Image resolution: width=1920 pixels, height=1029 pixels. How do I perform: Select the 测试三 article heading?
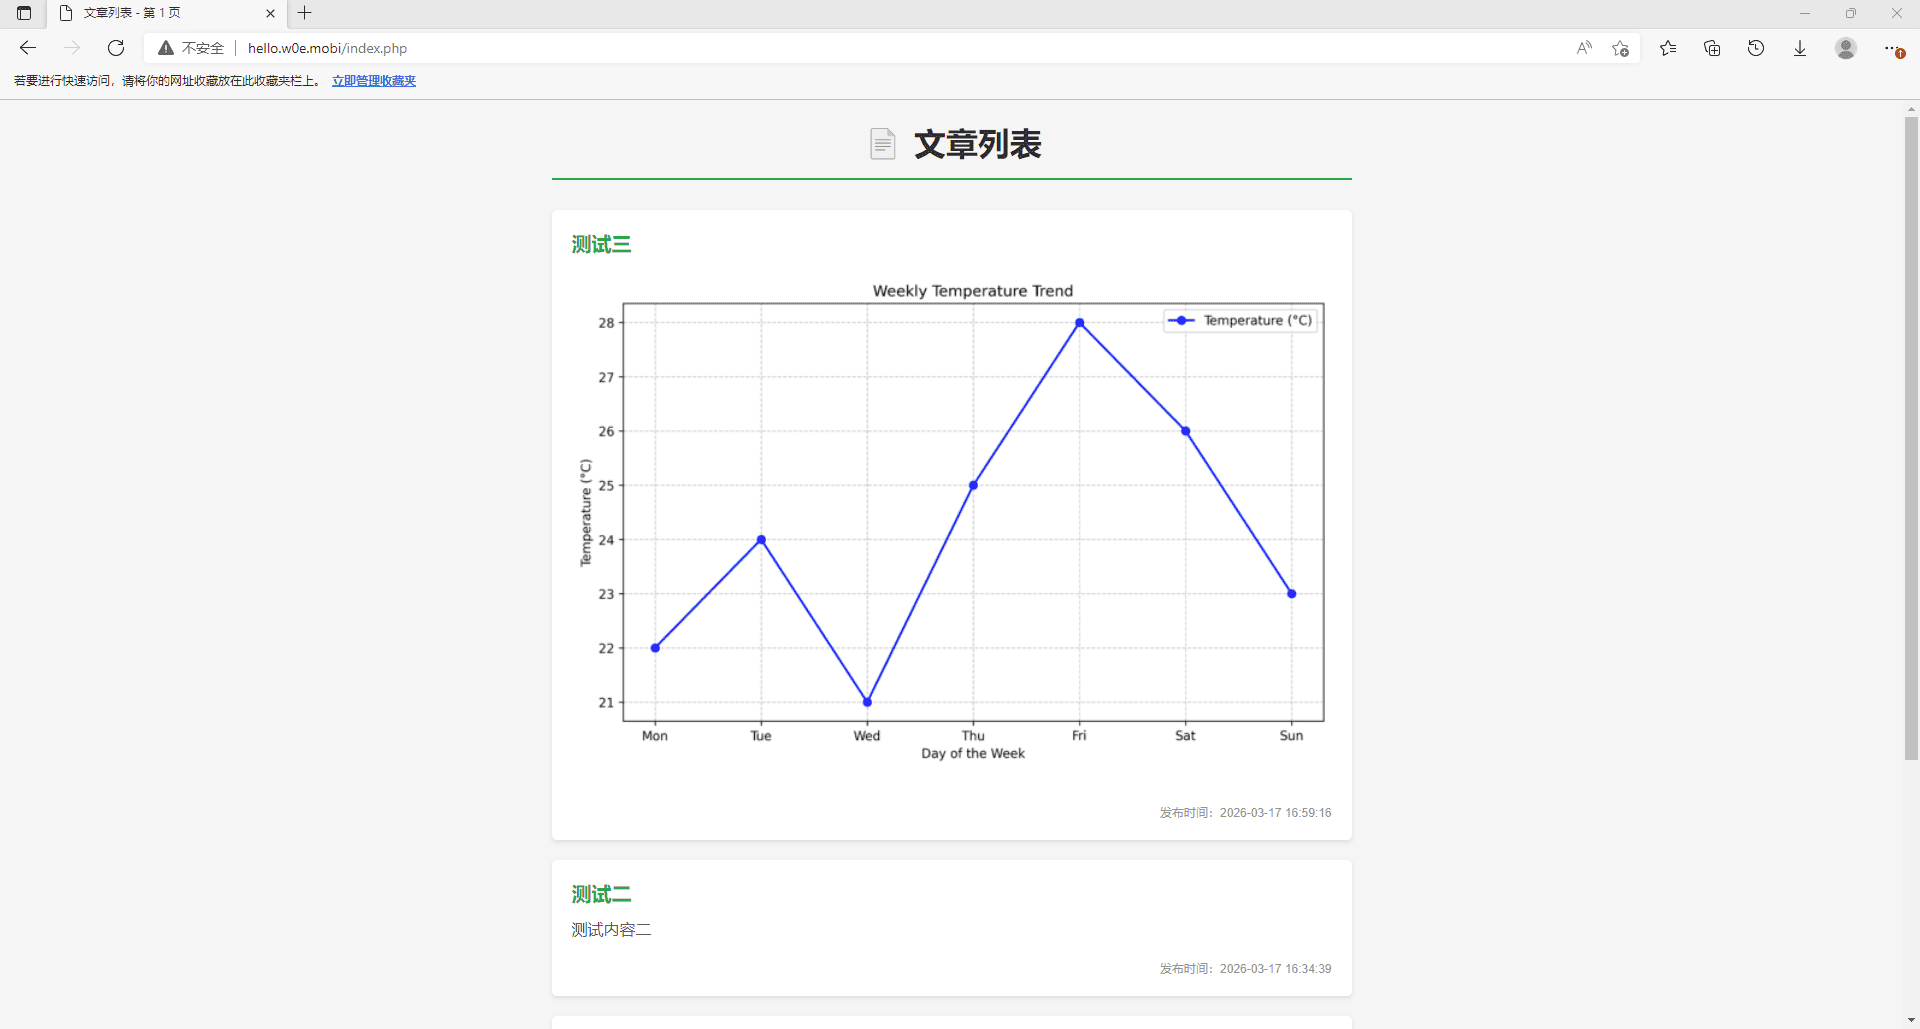pos(600,244)
